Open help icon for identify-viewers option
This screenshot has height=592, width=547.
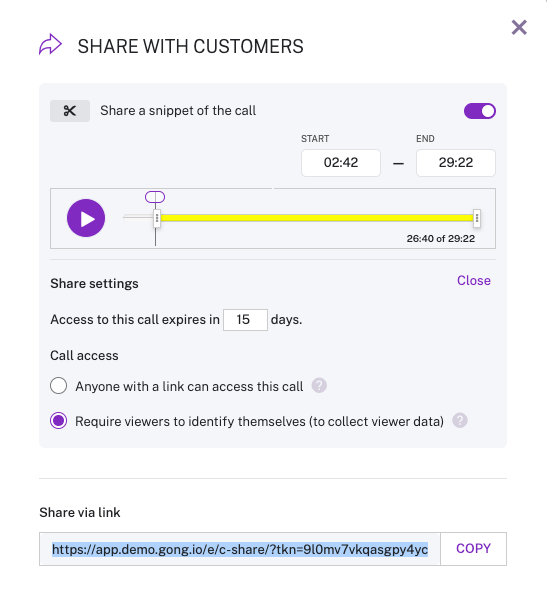[x=460, y=421]
